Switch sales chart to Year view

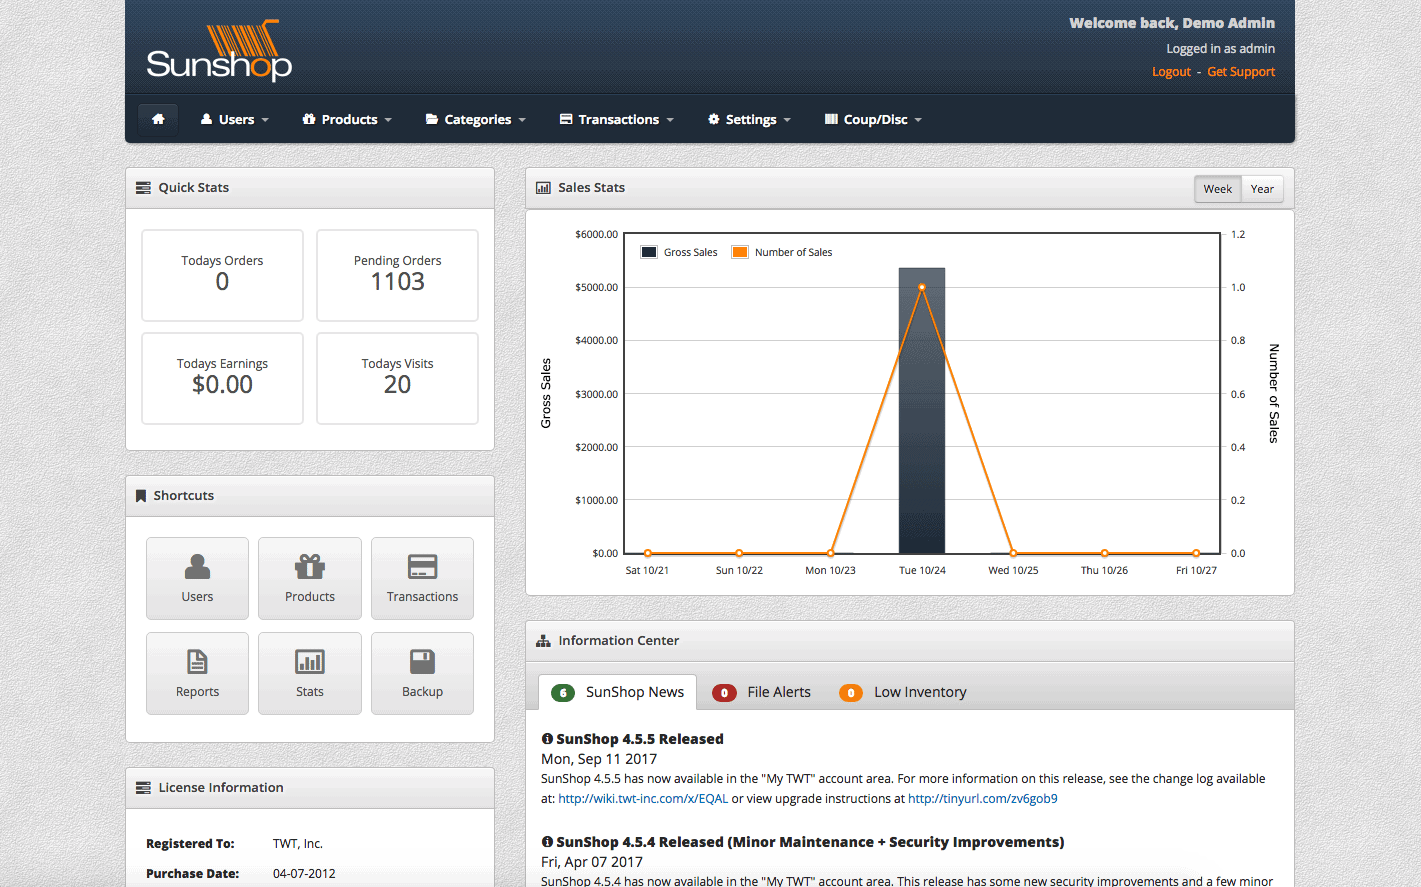pyautogui.click(x=1262, y=189)
